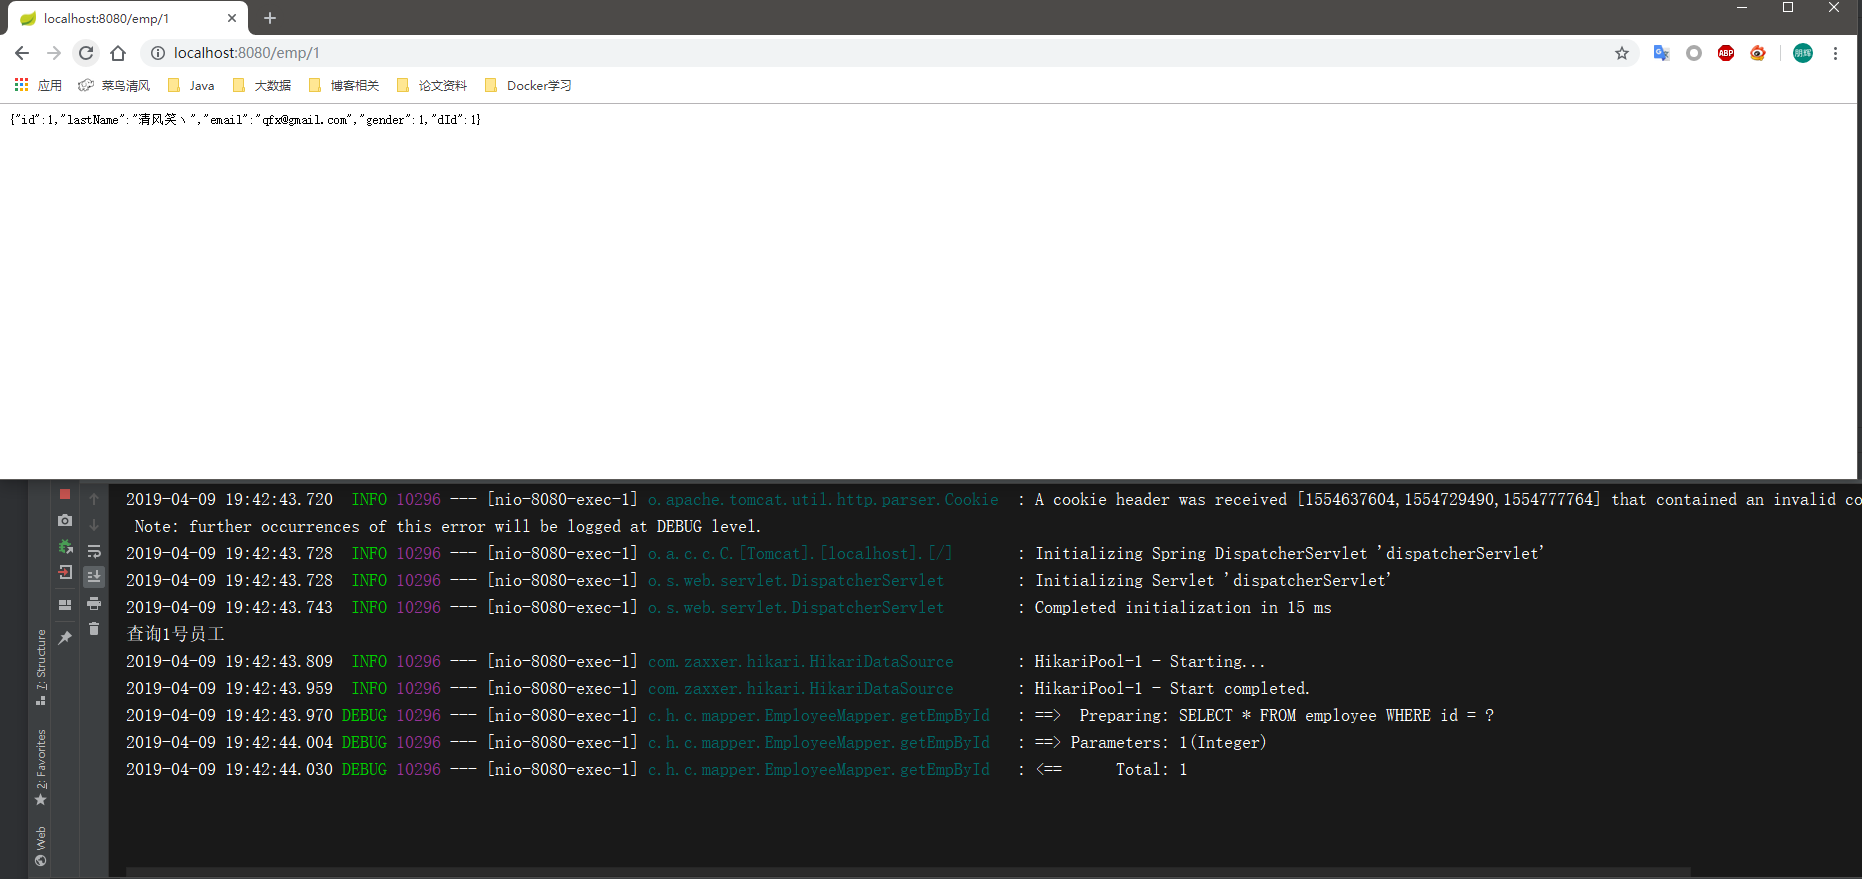
Task: Click the 'HikariPool-1 - Start completed.' log message
Action: coord(1172,688)
